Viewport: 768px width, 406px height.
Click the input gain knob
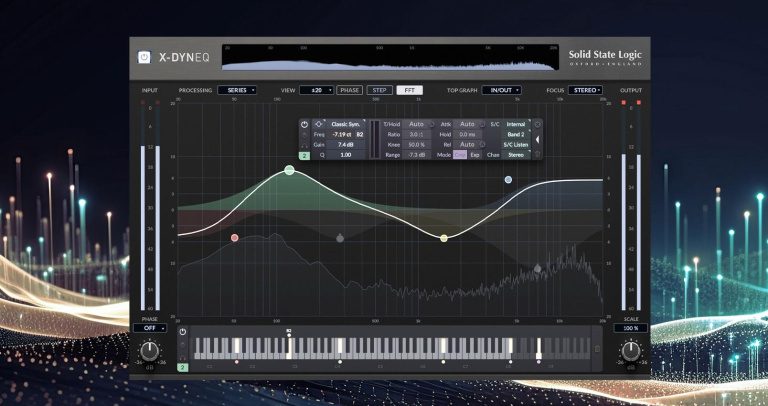coord(149,351)
